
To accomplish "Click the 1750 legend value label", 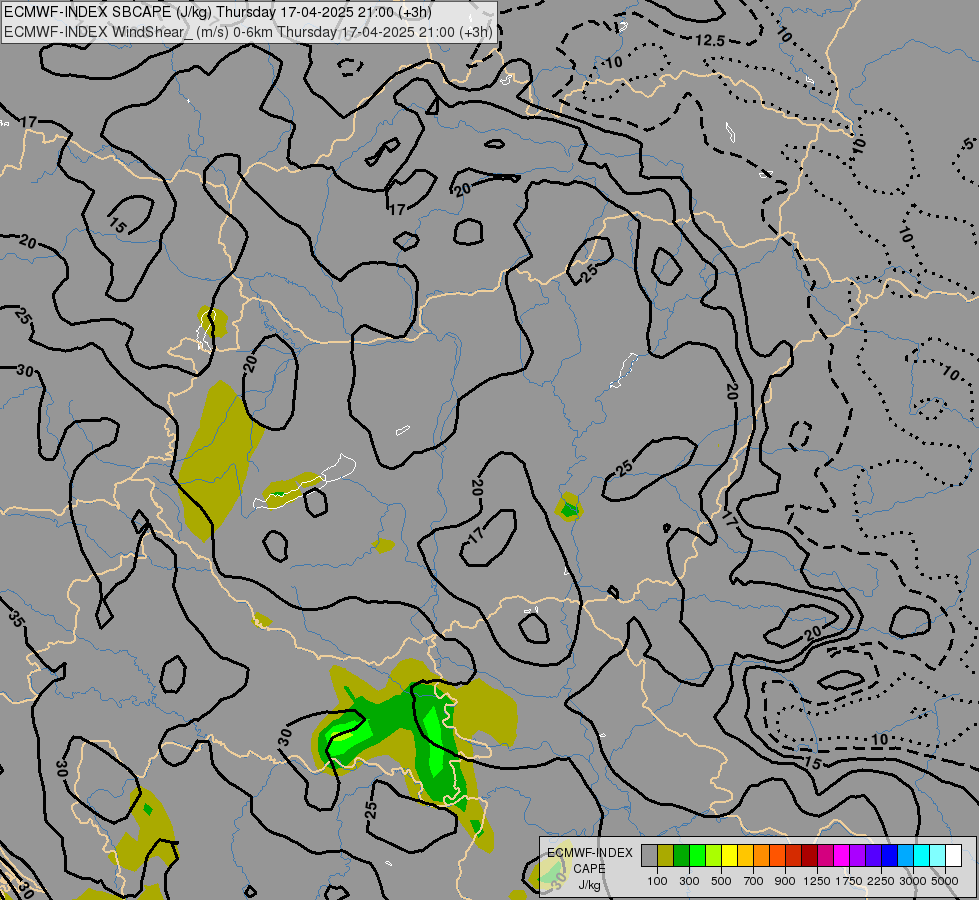I will (849, 881).
